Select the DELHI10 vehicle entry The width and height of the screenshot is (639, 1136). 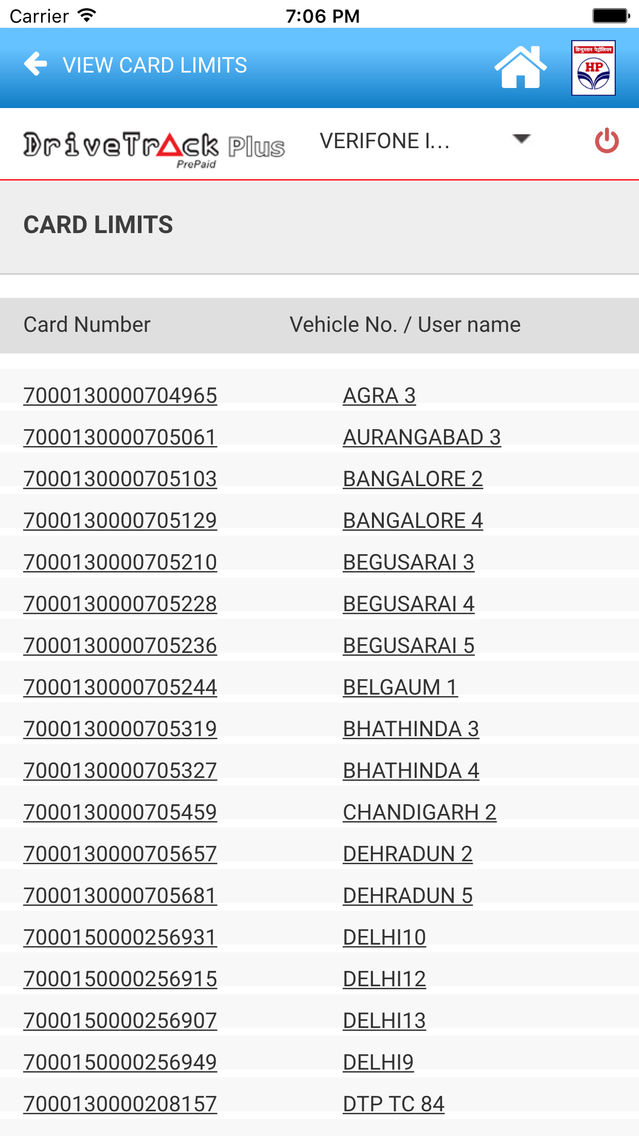[384, 937]
